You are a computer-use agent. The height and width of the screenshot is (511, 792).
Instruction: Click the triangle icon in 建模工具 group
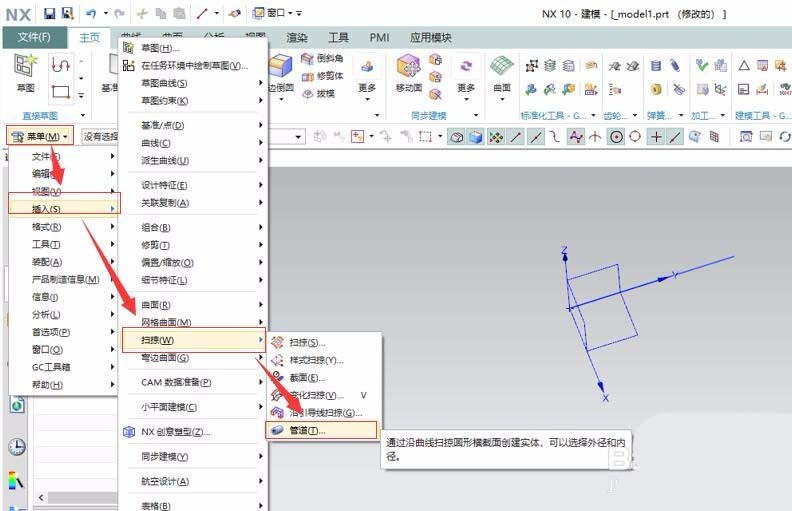click(x=744, y=66)
